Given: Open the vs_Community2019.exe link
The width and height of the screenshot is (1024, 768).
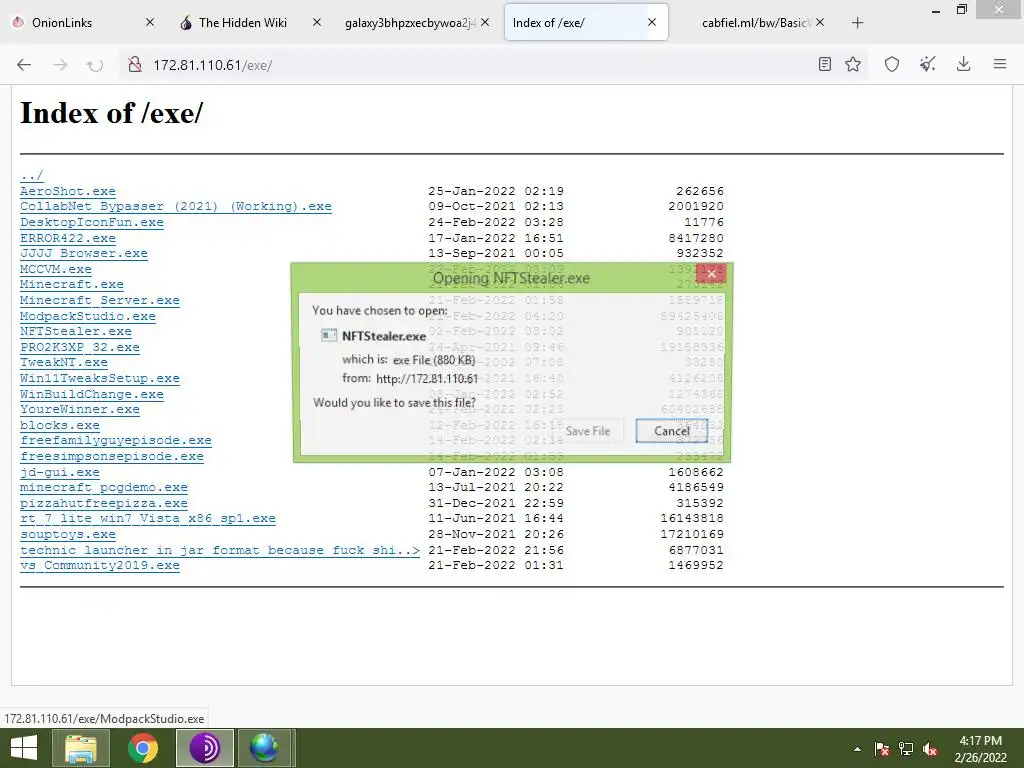Looking at the screenshot, I should [100, 566].
